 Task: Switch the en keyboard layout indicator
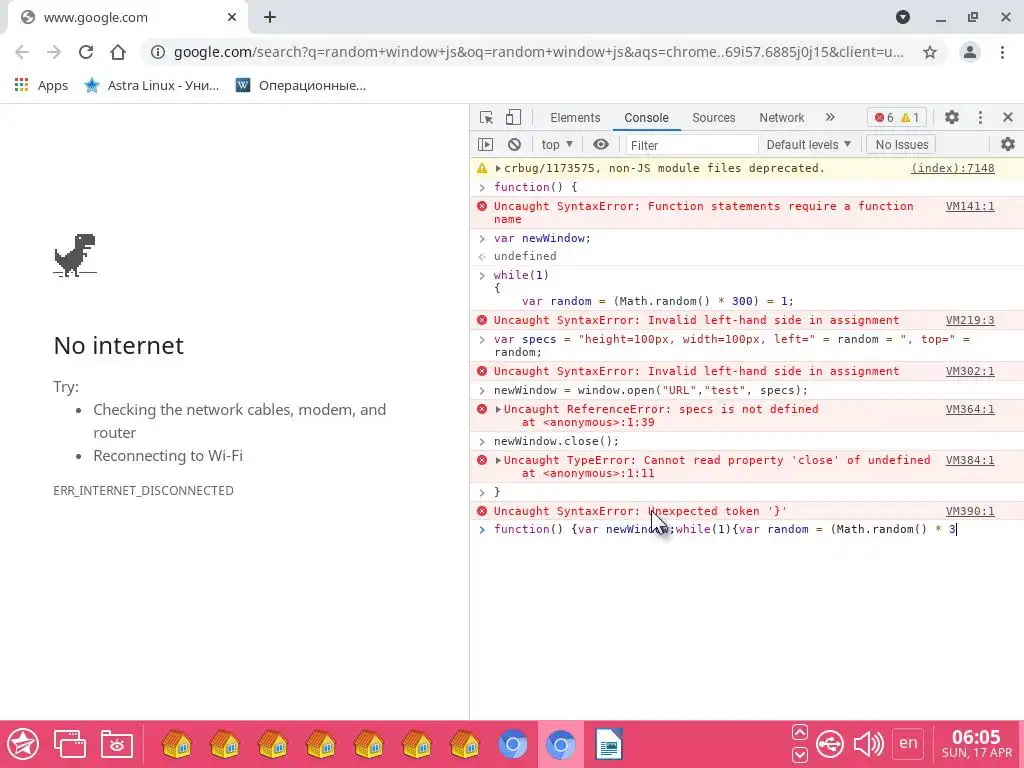pos(908,743)
